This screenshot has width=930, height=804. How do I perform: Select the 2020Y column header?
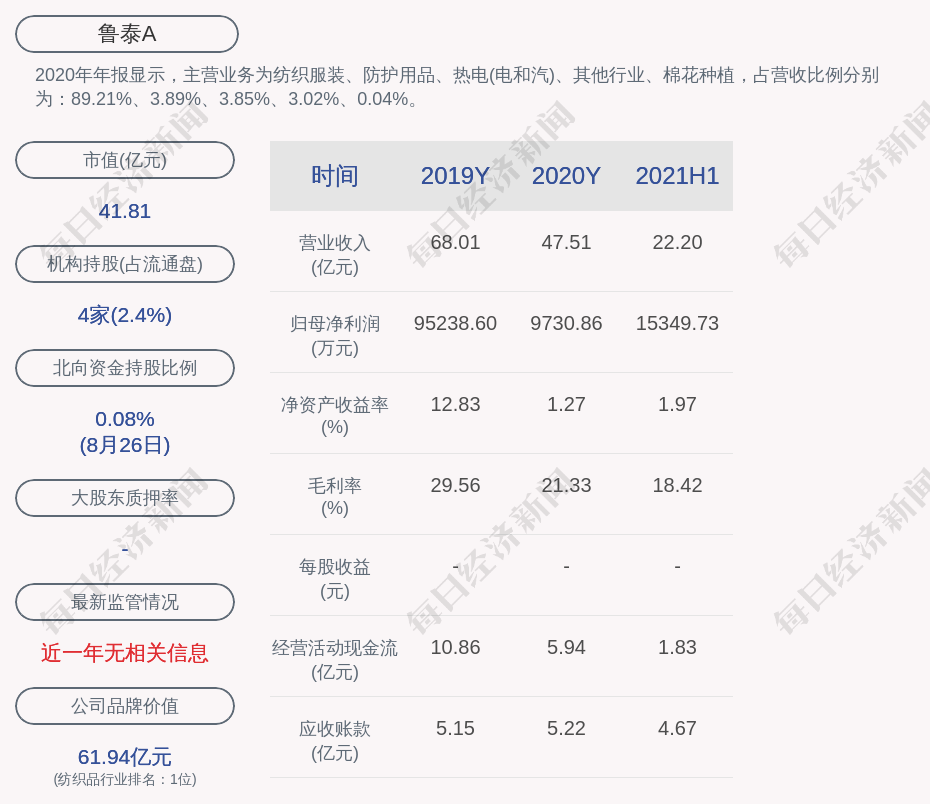pos(566,176)
